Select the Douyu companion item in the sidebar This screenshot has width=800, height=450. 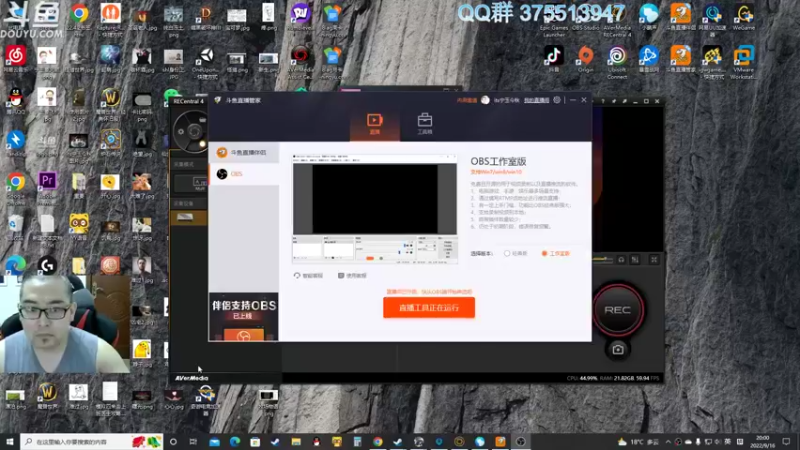point(244,153)
